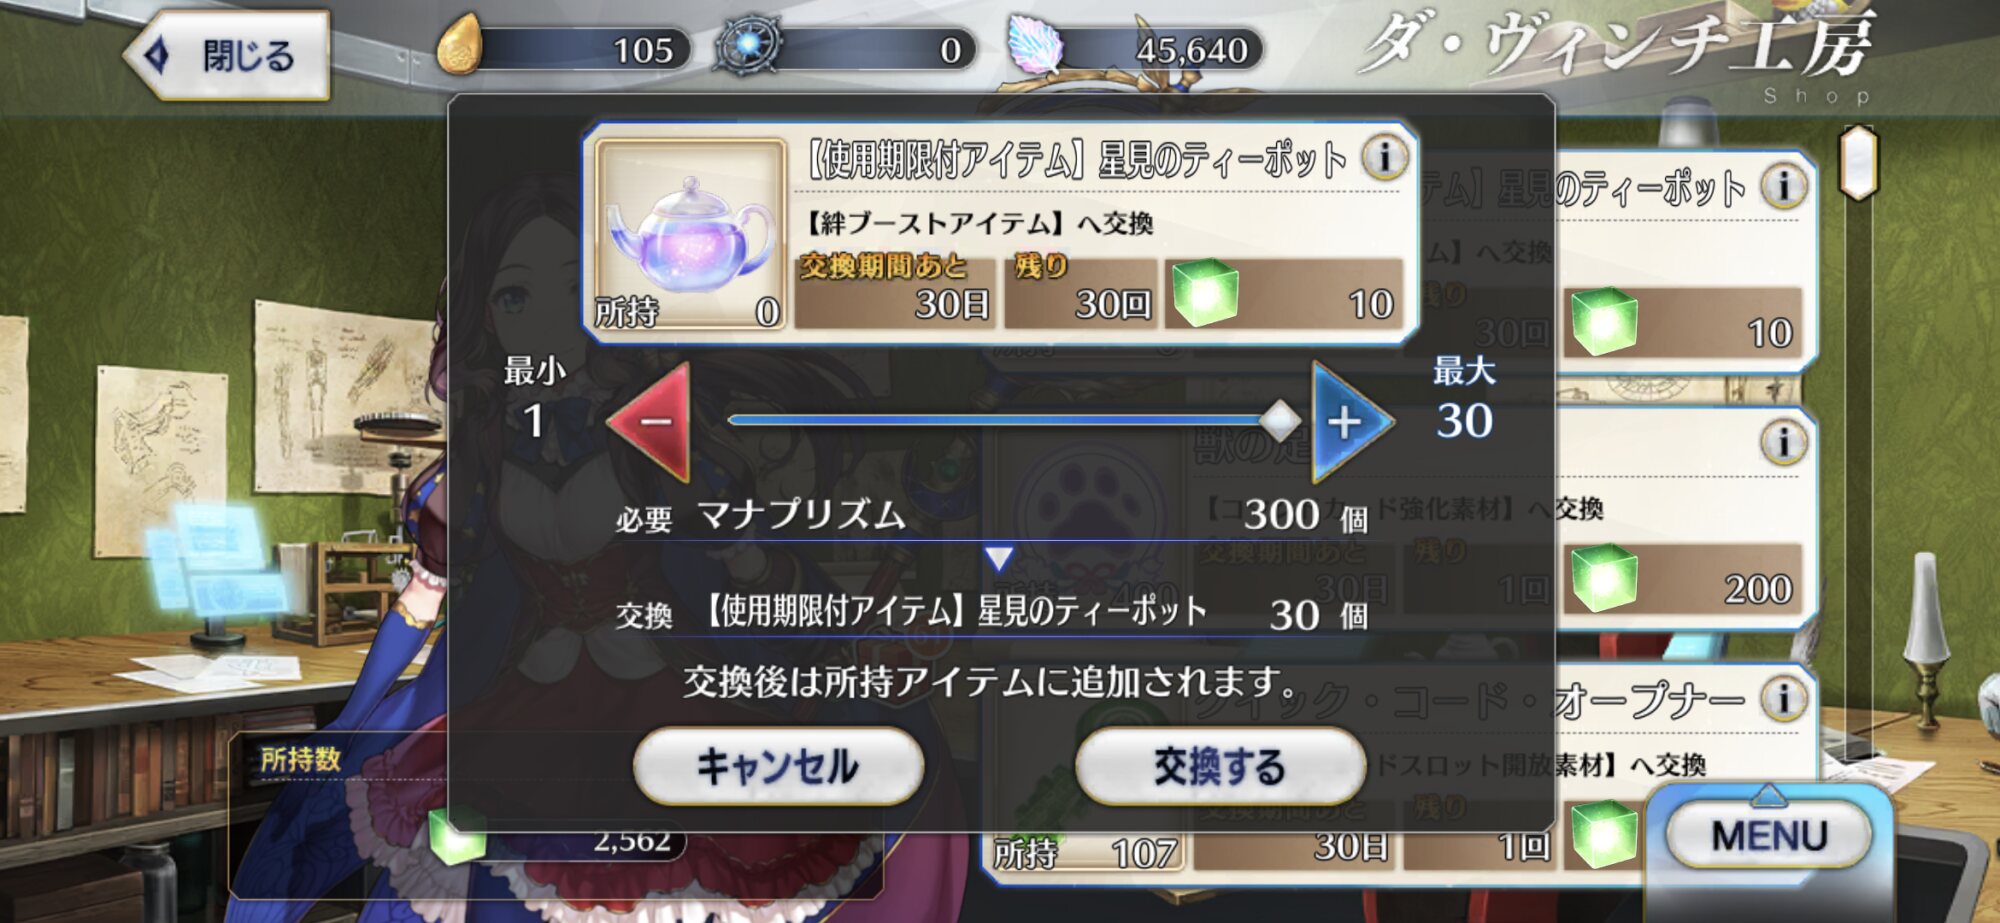Screen dimensions: 2000x923
Task: Tap info icon on first background shop item
Action: [x=1783, y=186]
